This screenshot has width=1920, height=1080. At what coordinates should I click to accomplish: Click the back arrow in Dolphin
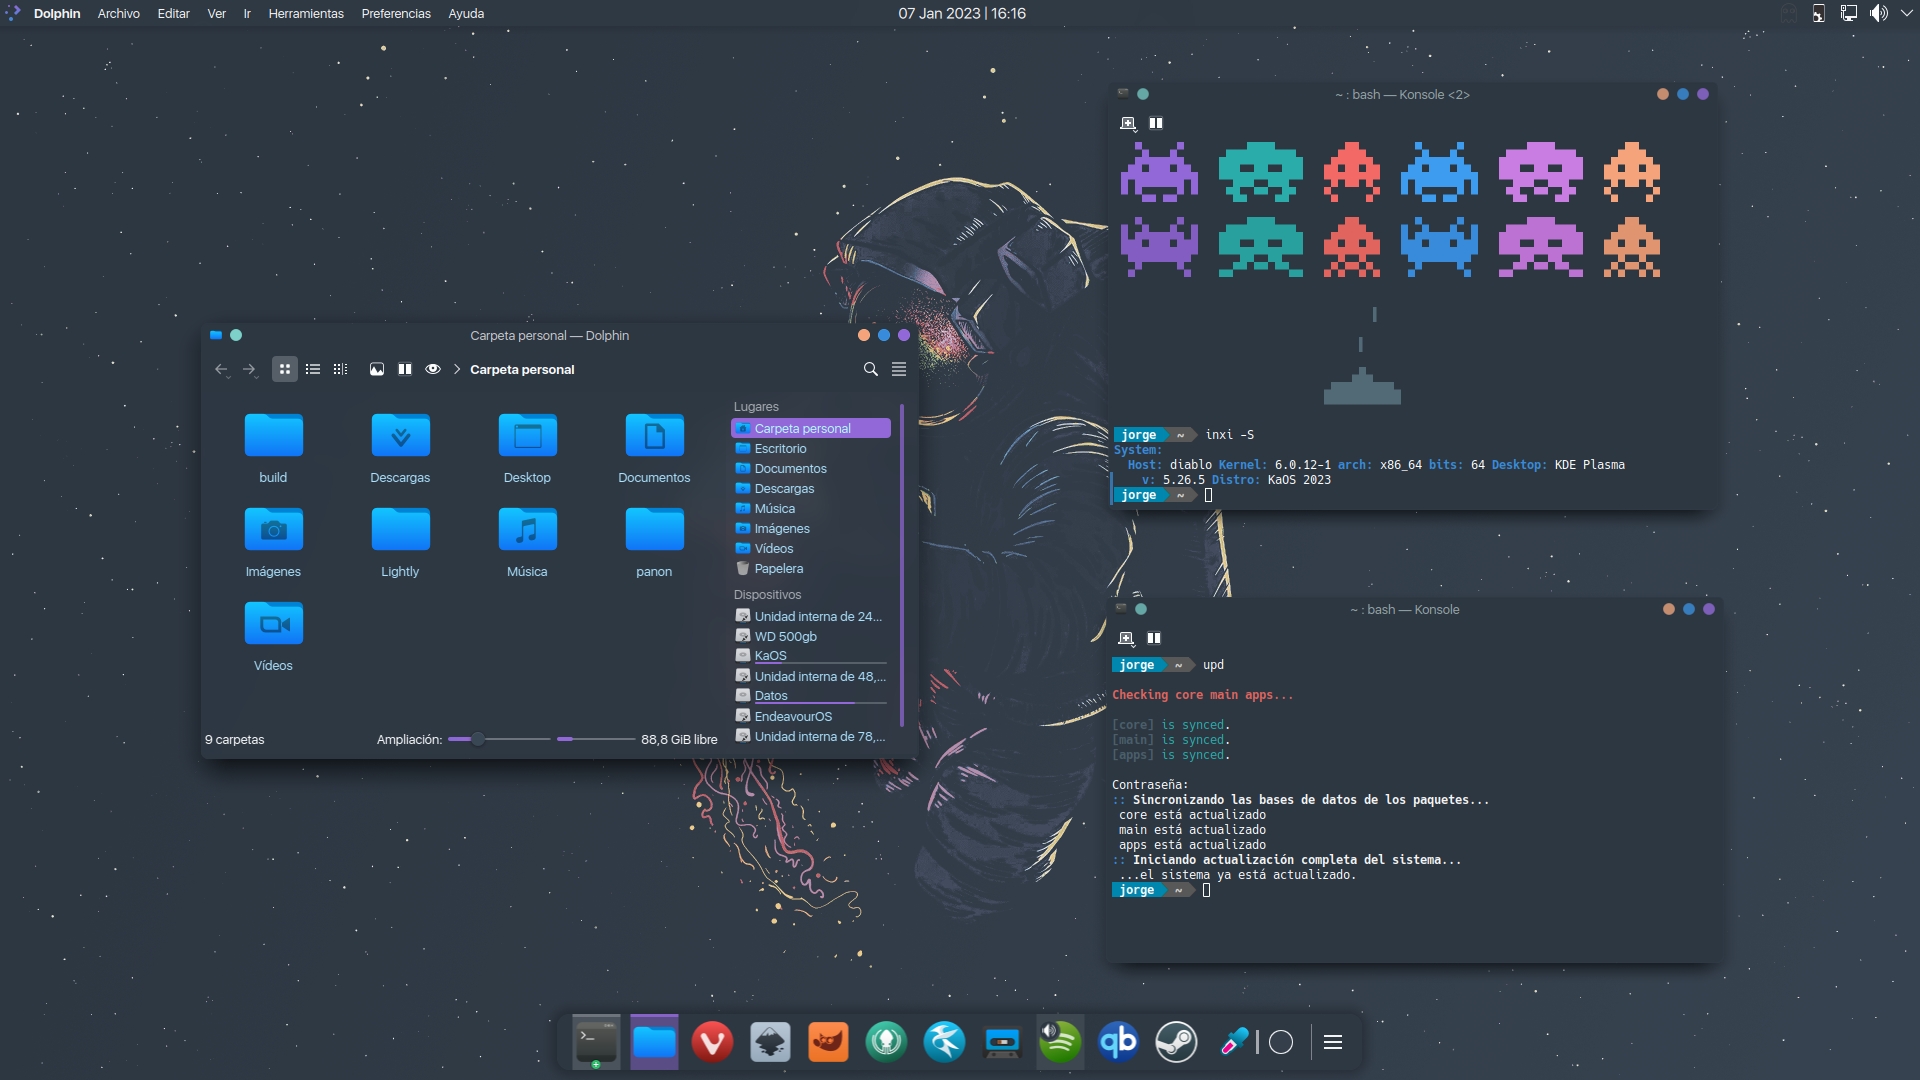pos(221,369)
